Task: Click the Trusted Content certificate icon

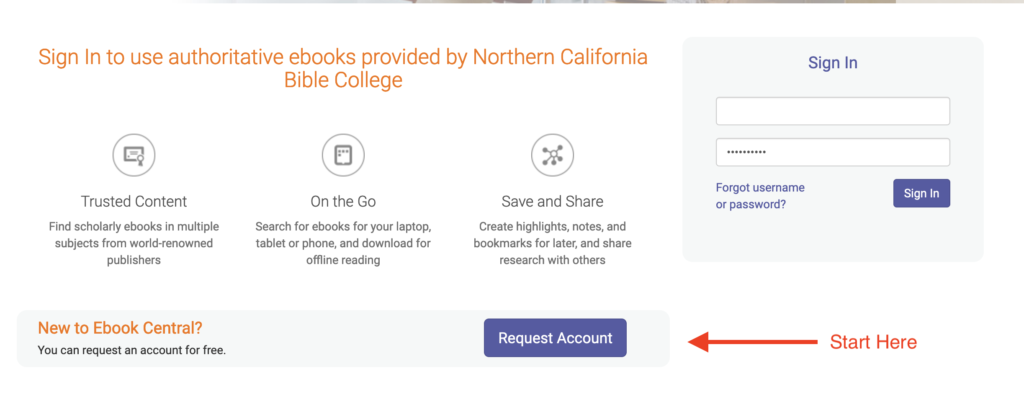Action: 134,155
